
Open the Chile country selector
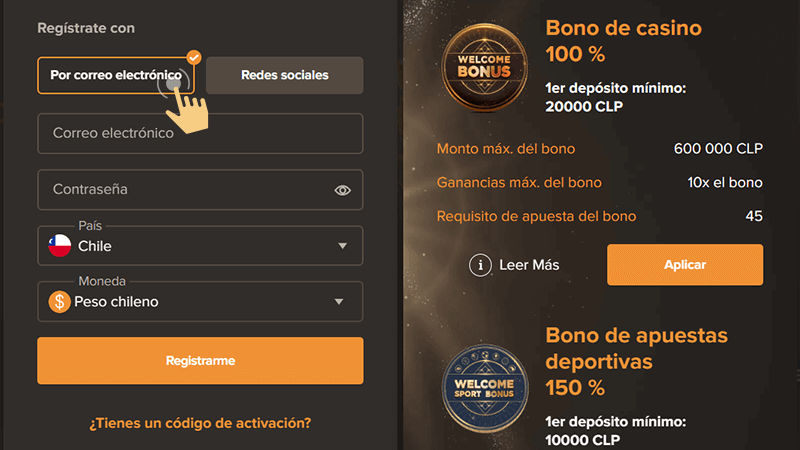point(200,245)
